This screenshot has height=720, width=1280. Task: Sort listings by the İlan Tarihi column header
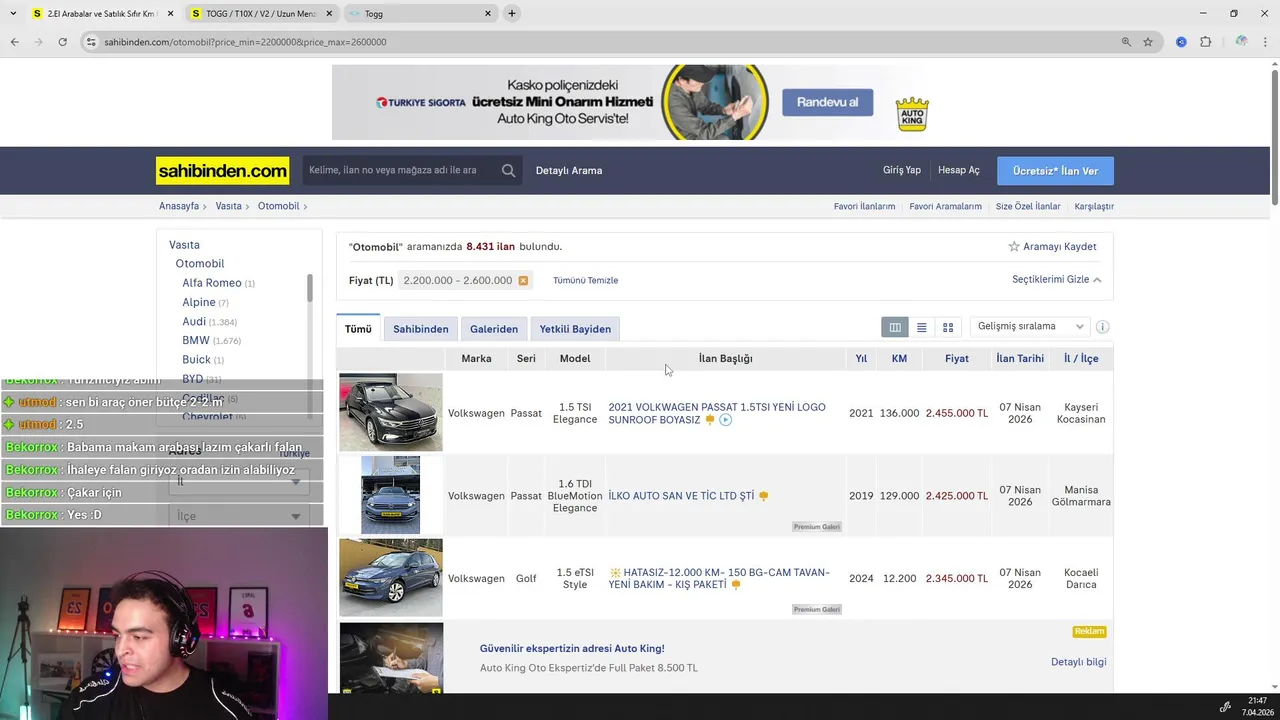pyautogui.click(x=1020, y=358)
